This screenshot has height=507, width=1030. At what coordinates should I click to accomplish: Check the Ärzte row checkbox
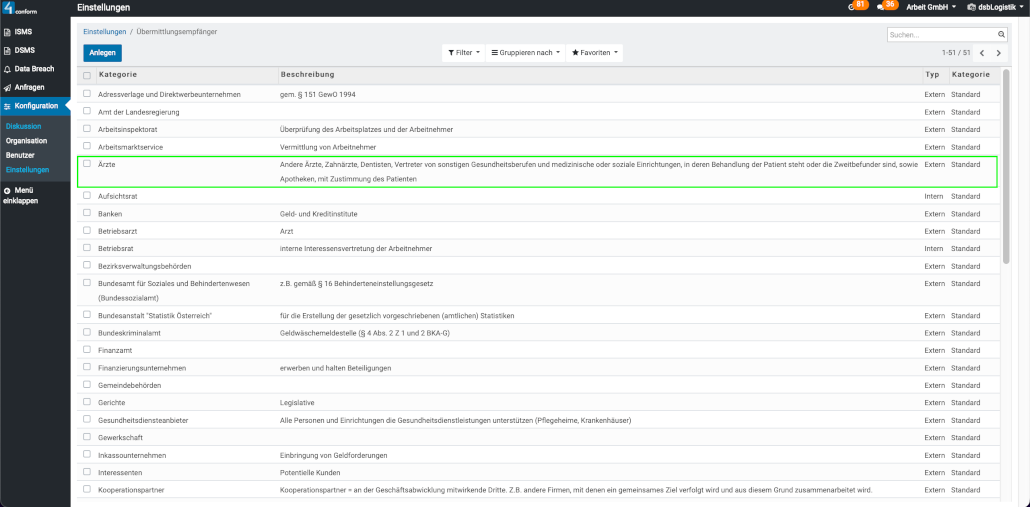[x=87, y=163]
